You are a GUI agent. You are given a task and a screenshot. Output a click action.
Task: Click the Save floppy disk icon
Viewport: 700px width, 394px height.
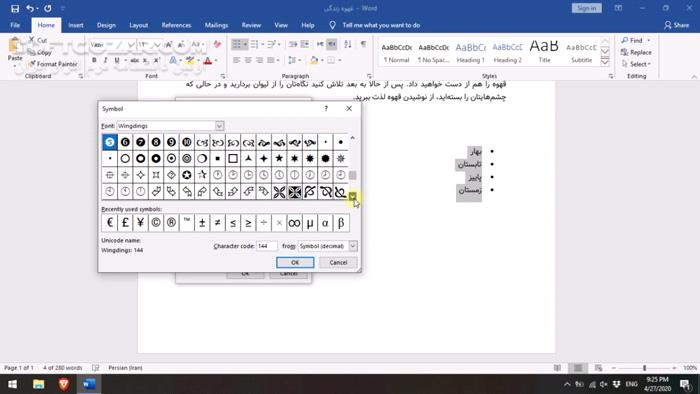(15, 8)
